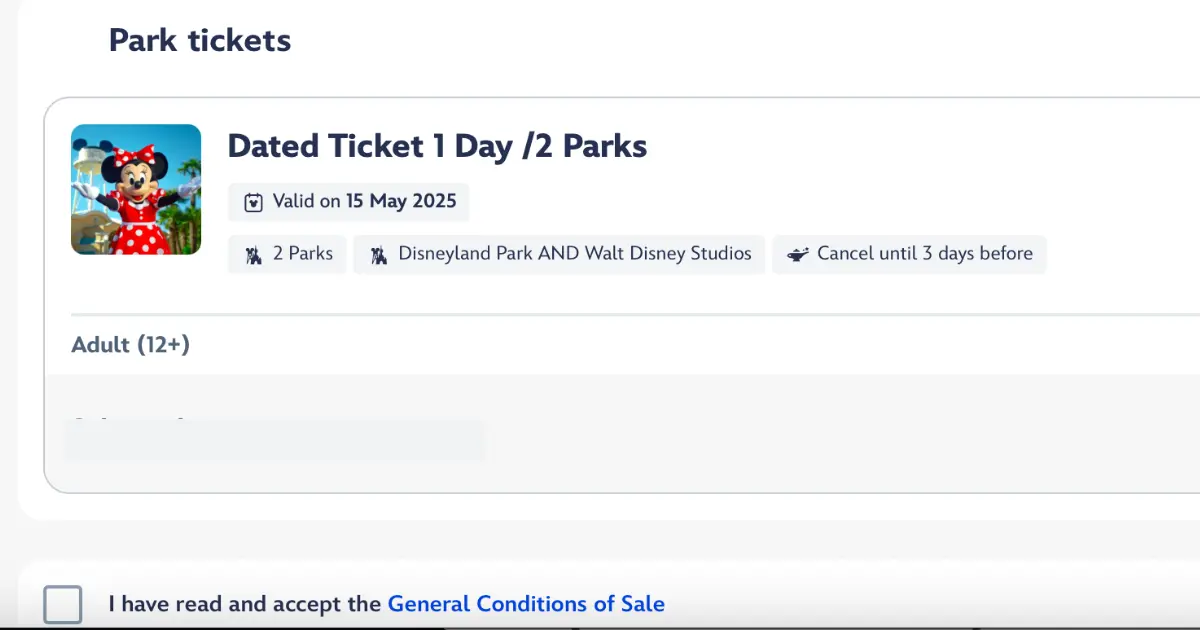Select the Adult (12+) ticket row label
Screen dimensions: 1200x630
pyautogui.click(x=131, y=345)
